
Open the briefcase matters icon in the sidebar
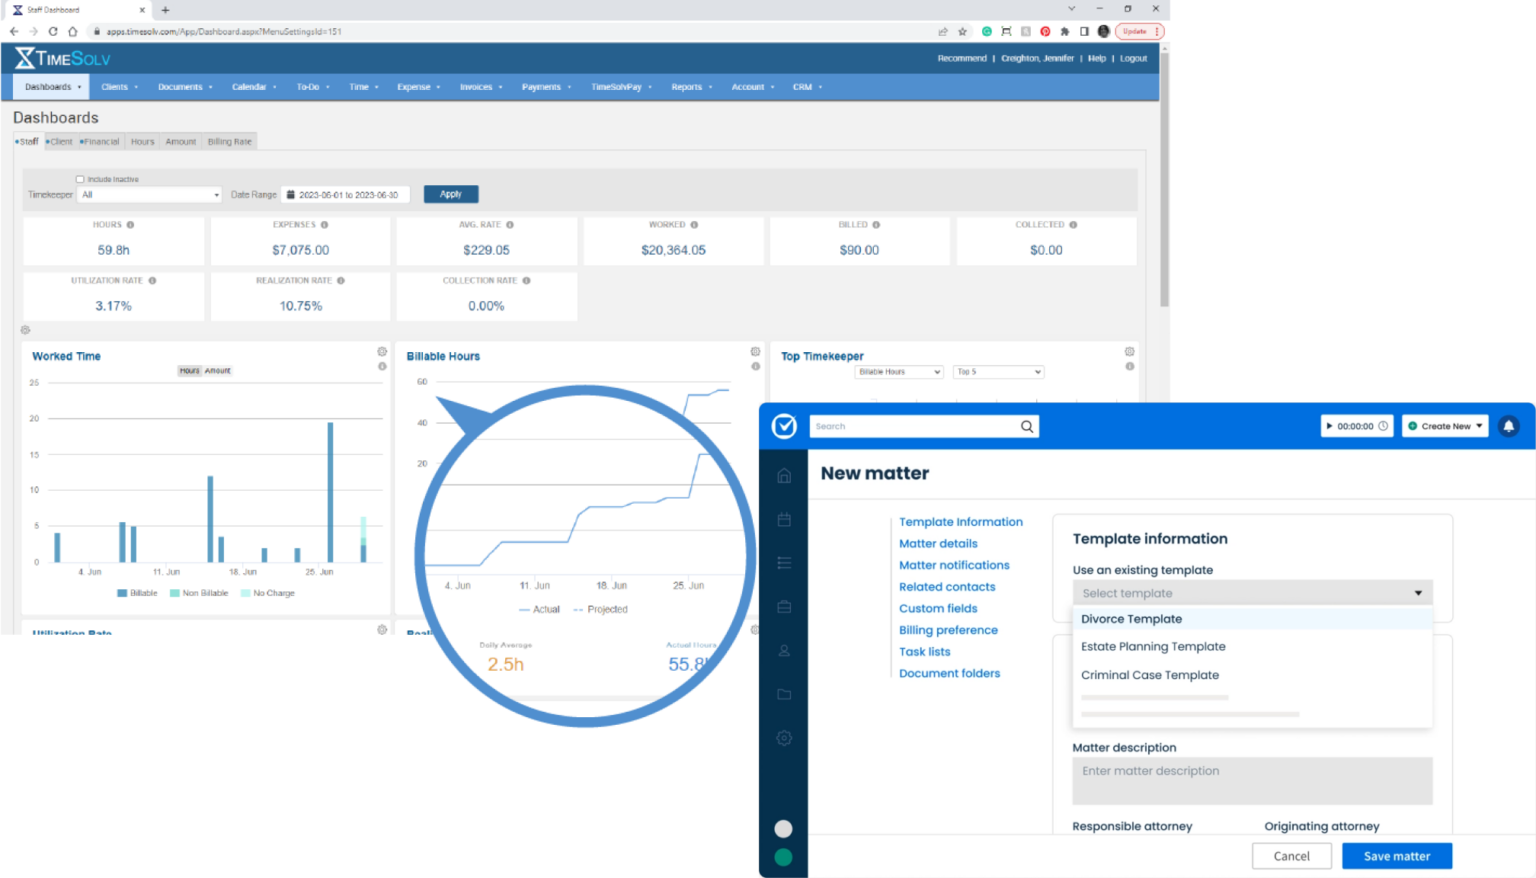[784, 606]
